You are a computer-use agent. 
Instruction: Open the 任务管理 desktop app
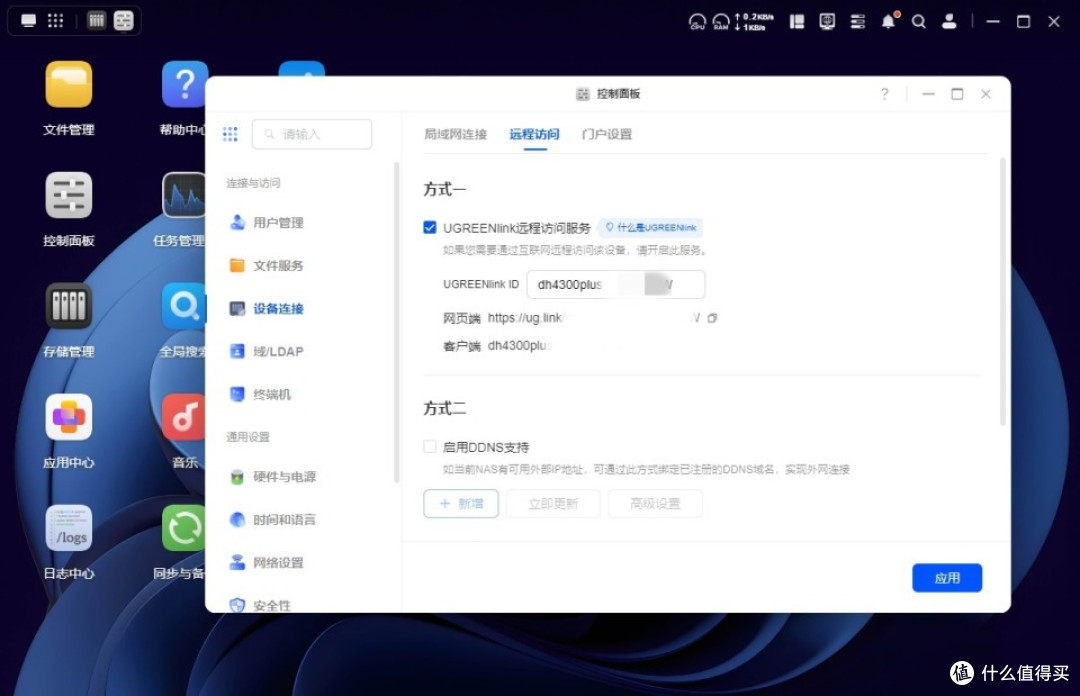(184, 196)
